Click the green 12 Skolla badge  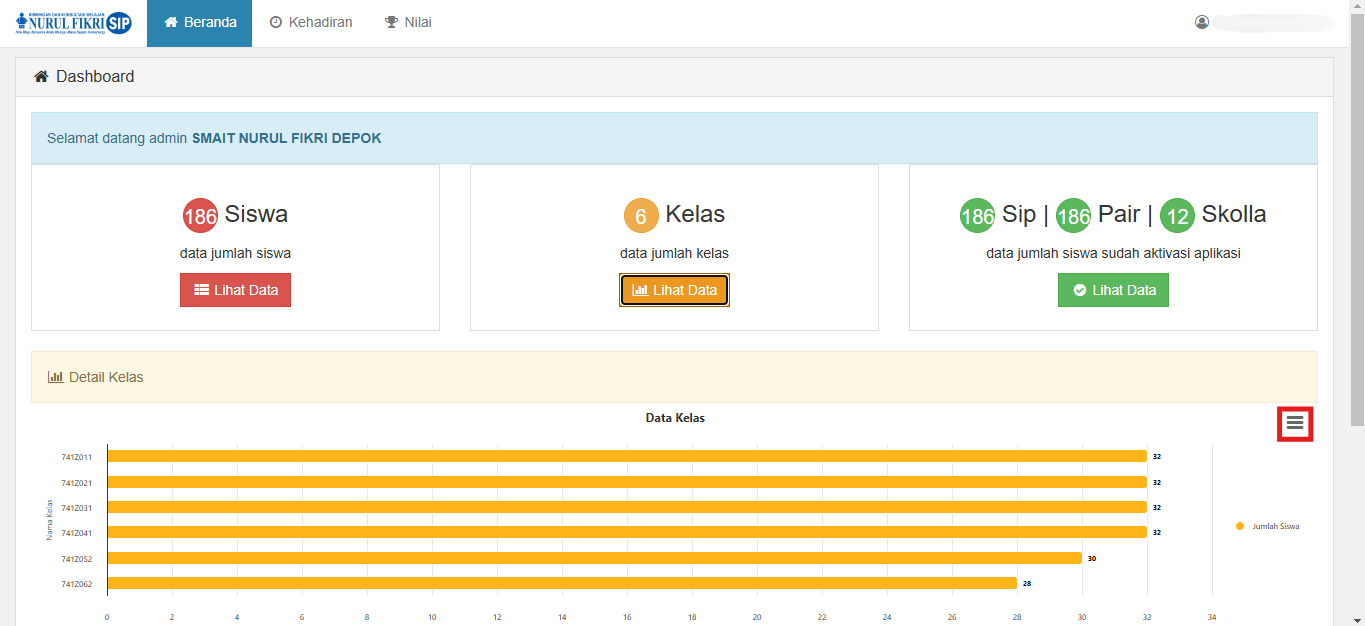tap(1177, 216)
